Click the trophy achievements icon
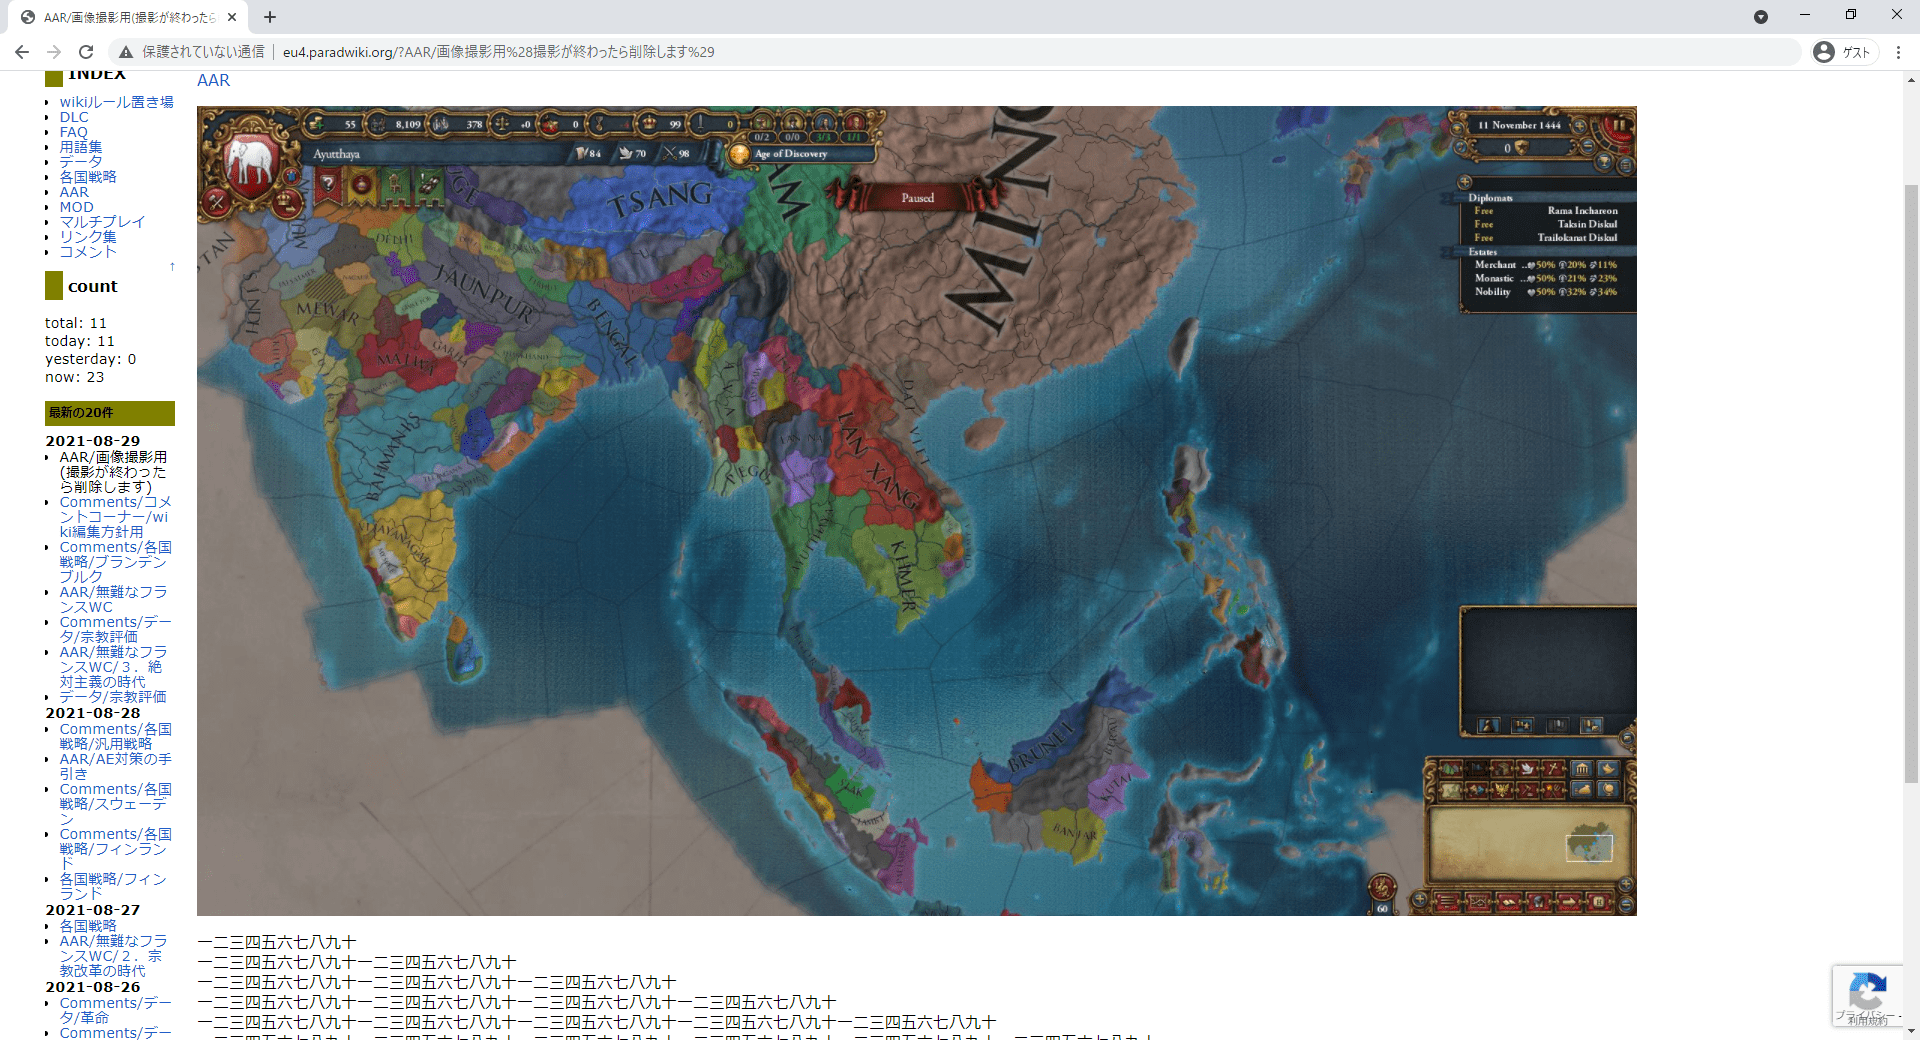The image size is (1920, 1040). pos(1604,162)
